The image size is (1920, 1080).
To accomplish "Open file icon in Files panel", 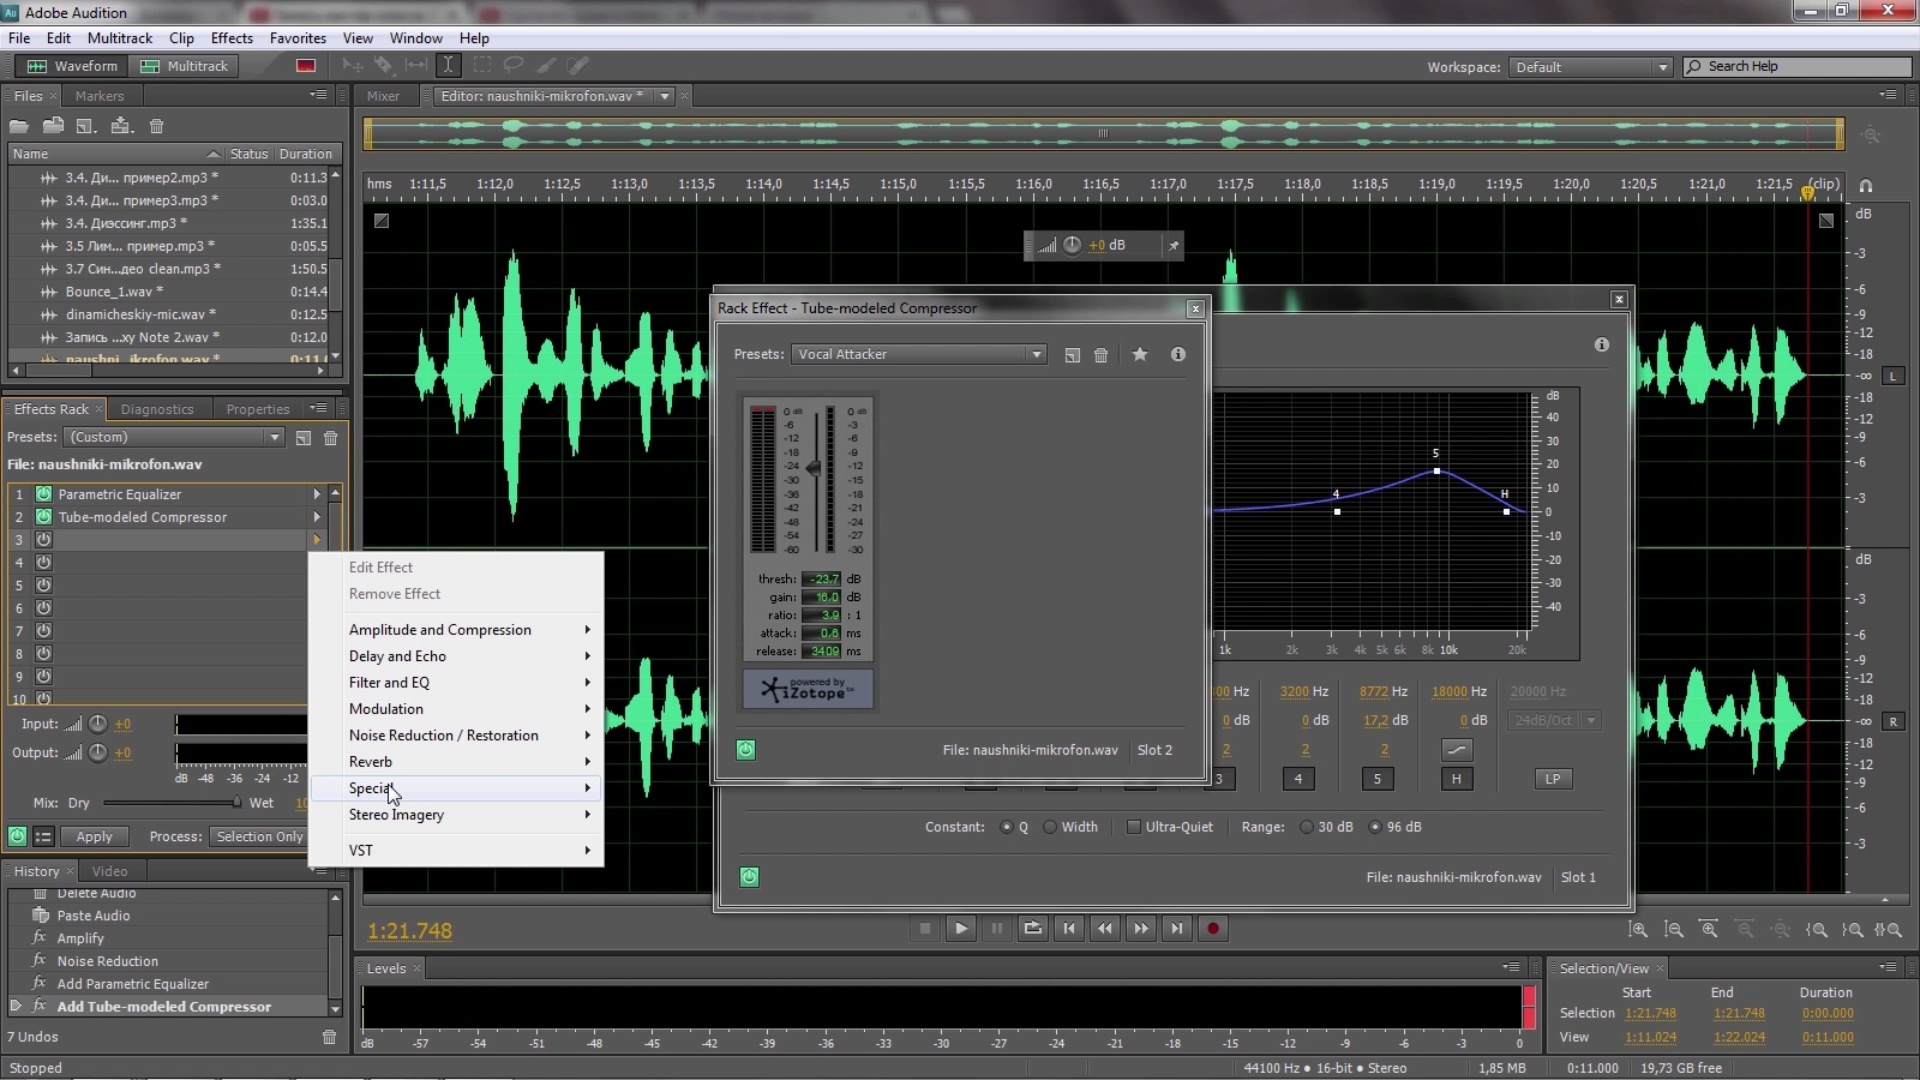I will (x=19, y=126).
